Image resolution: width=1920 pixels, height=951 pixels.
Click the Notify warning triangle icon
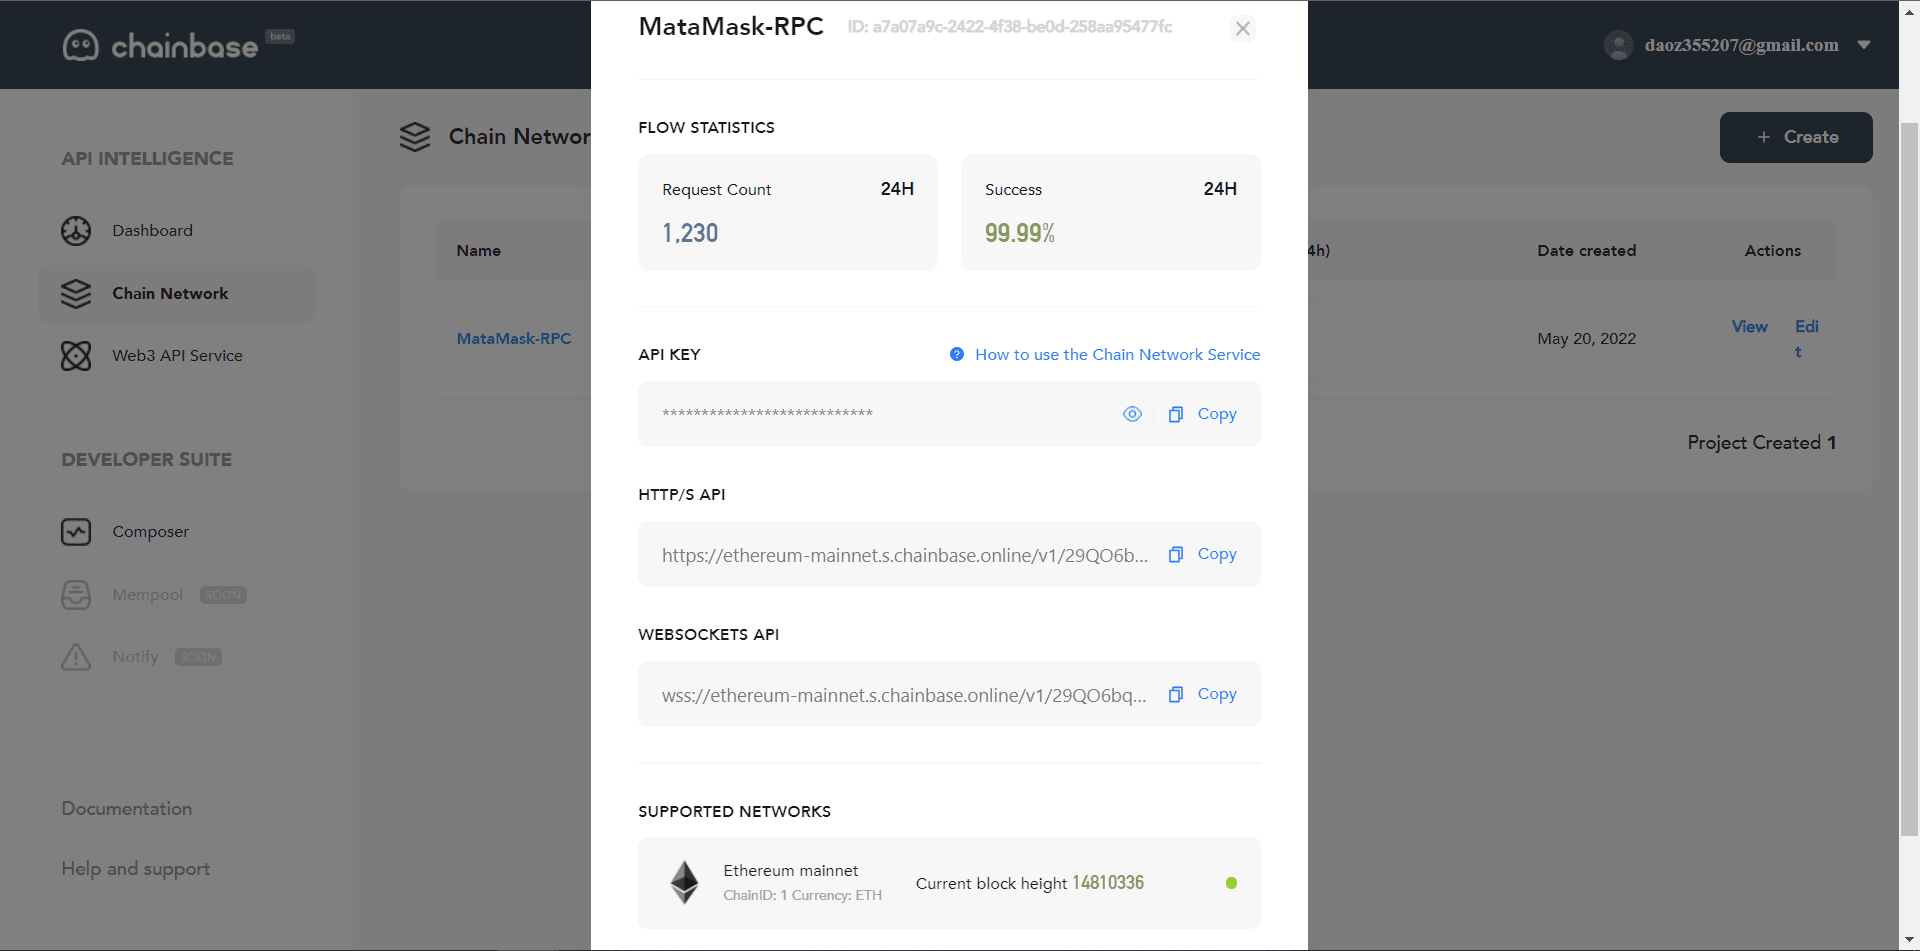click(x=76, y=657)
